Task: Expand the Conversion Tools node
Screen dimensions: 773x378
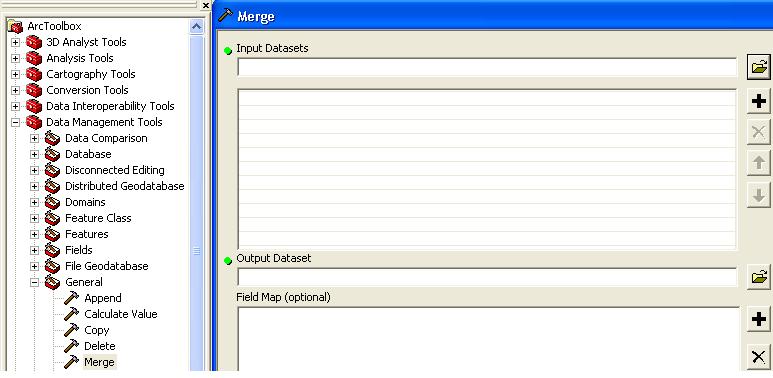Action: (x=15, y=90)
